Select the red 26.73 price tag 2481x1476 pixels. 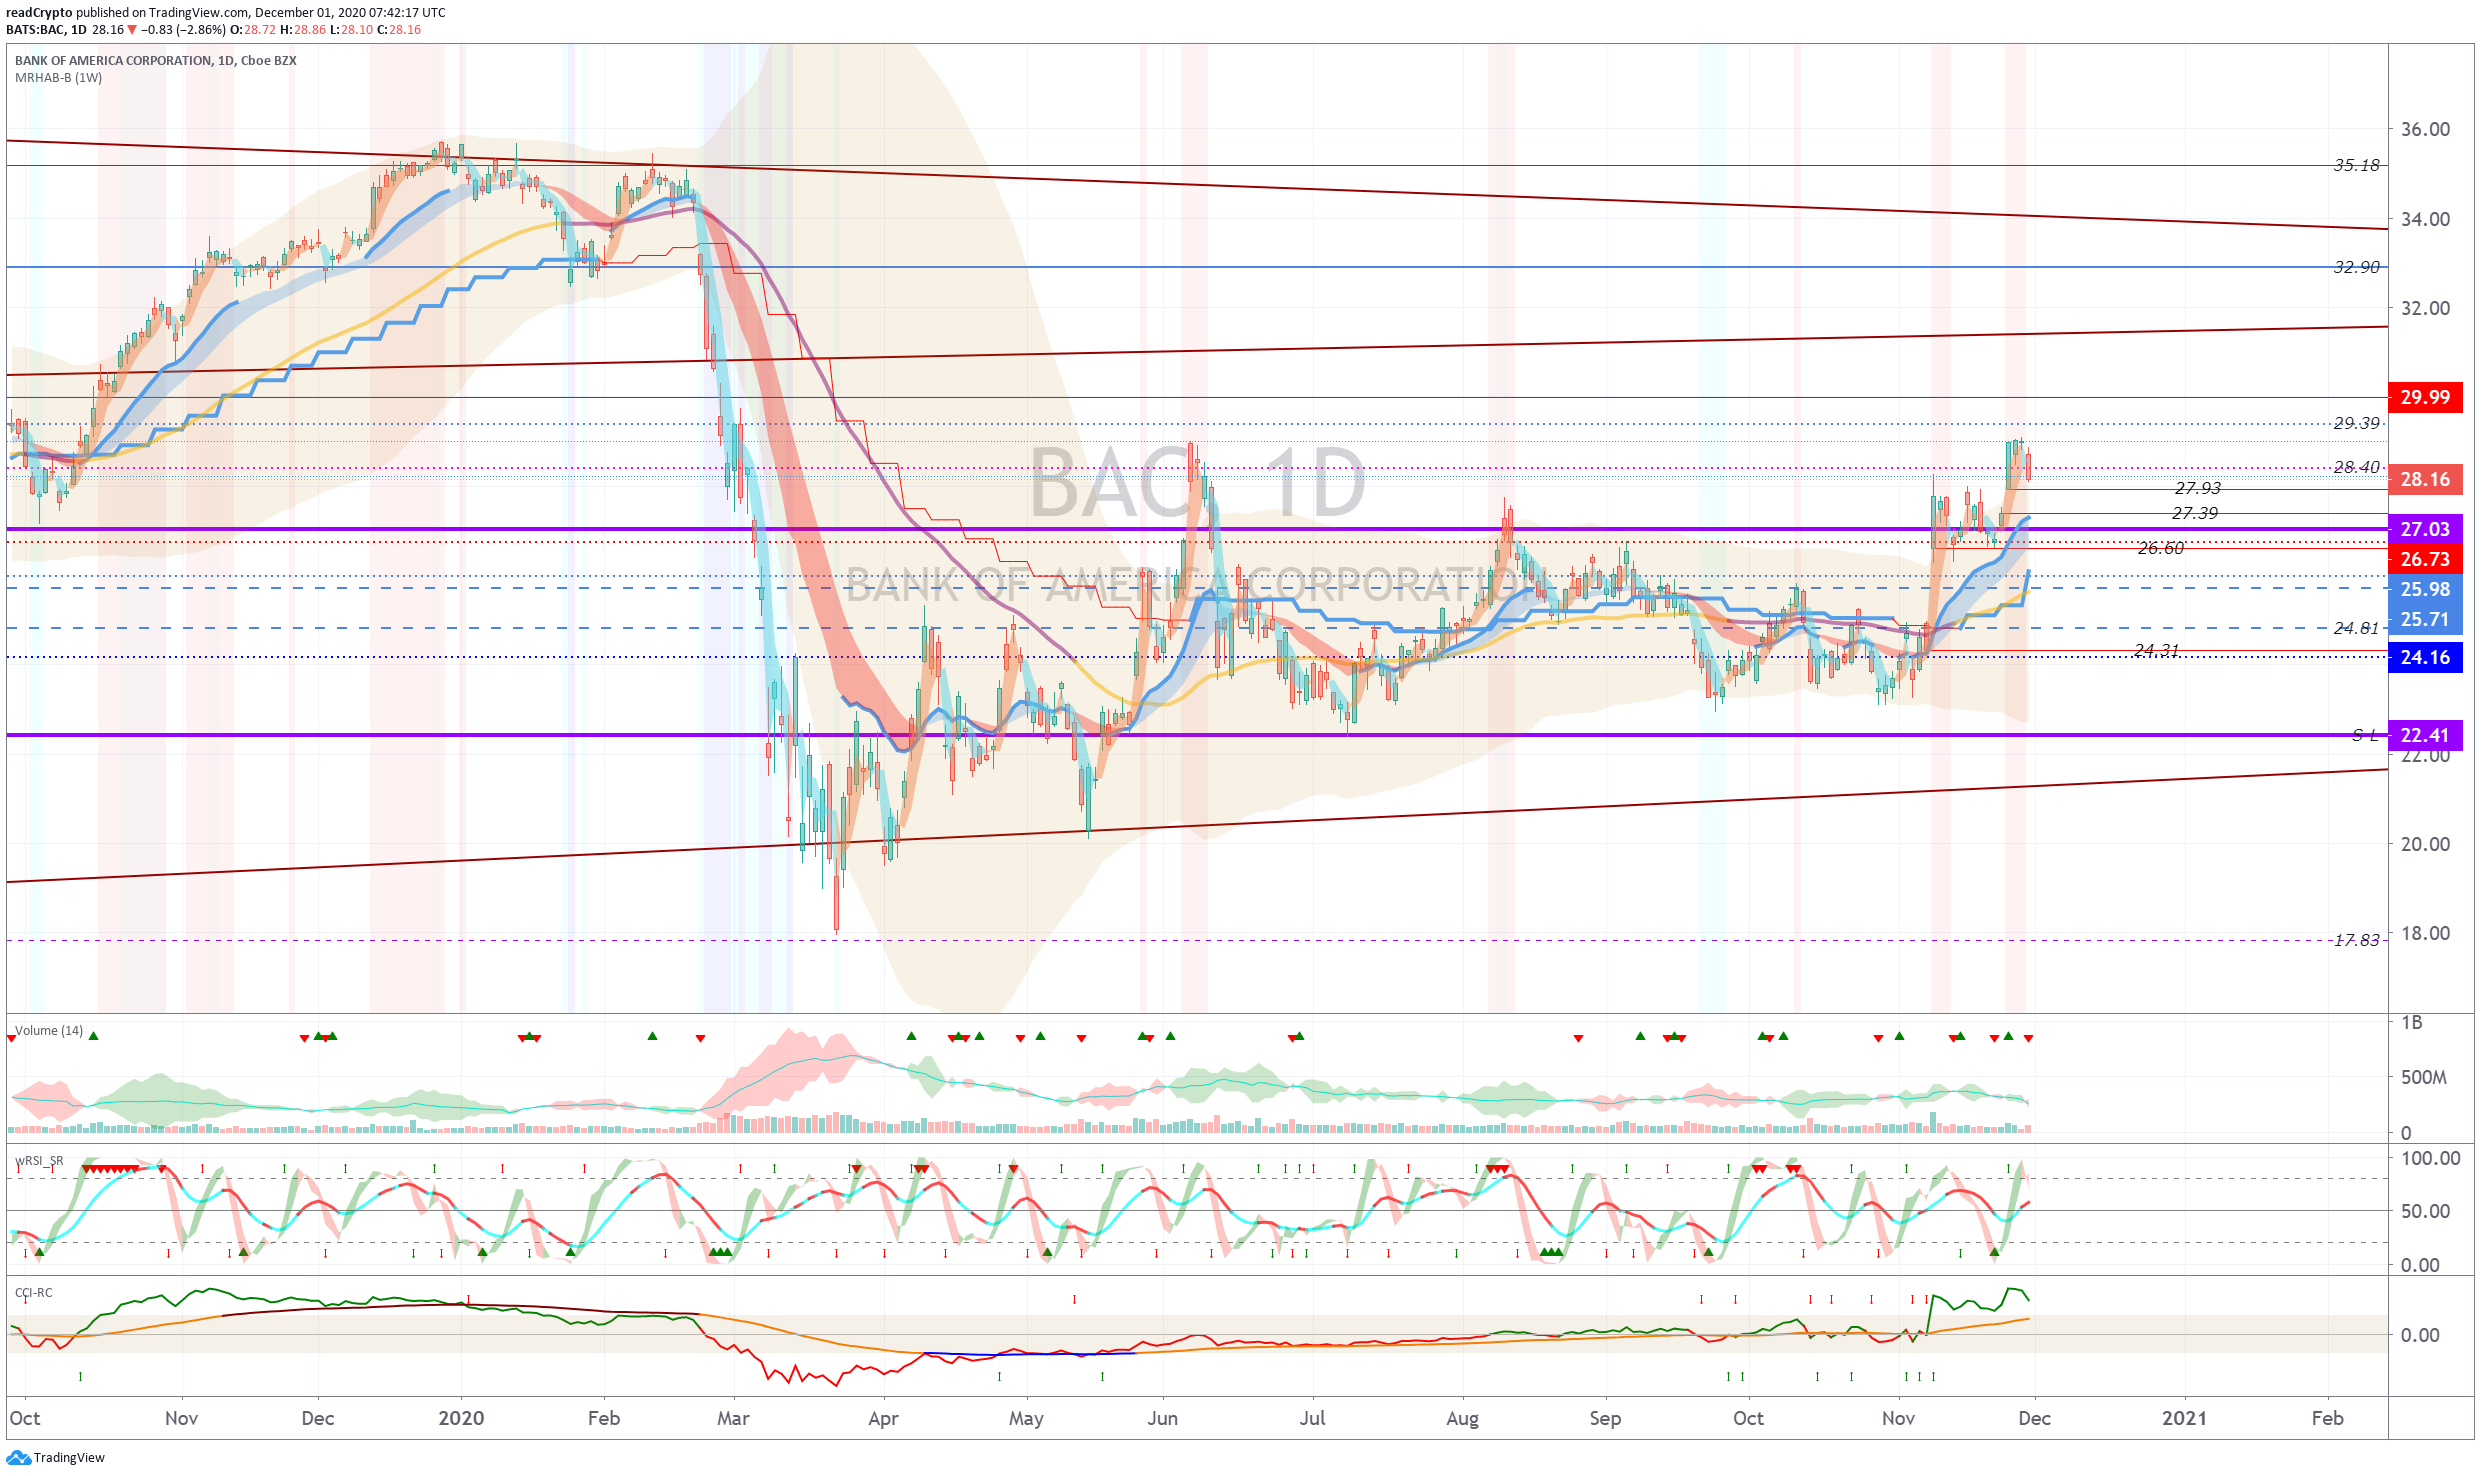[2425, 560]
